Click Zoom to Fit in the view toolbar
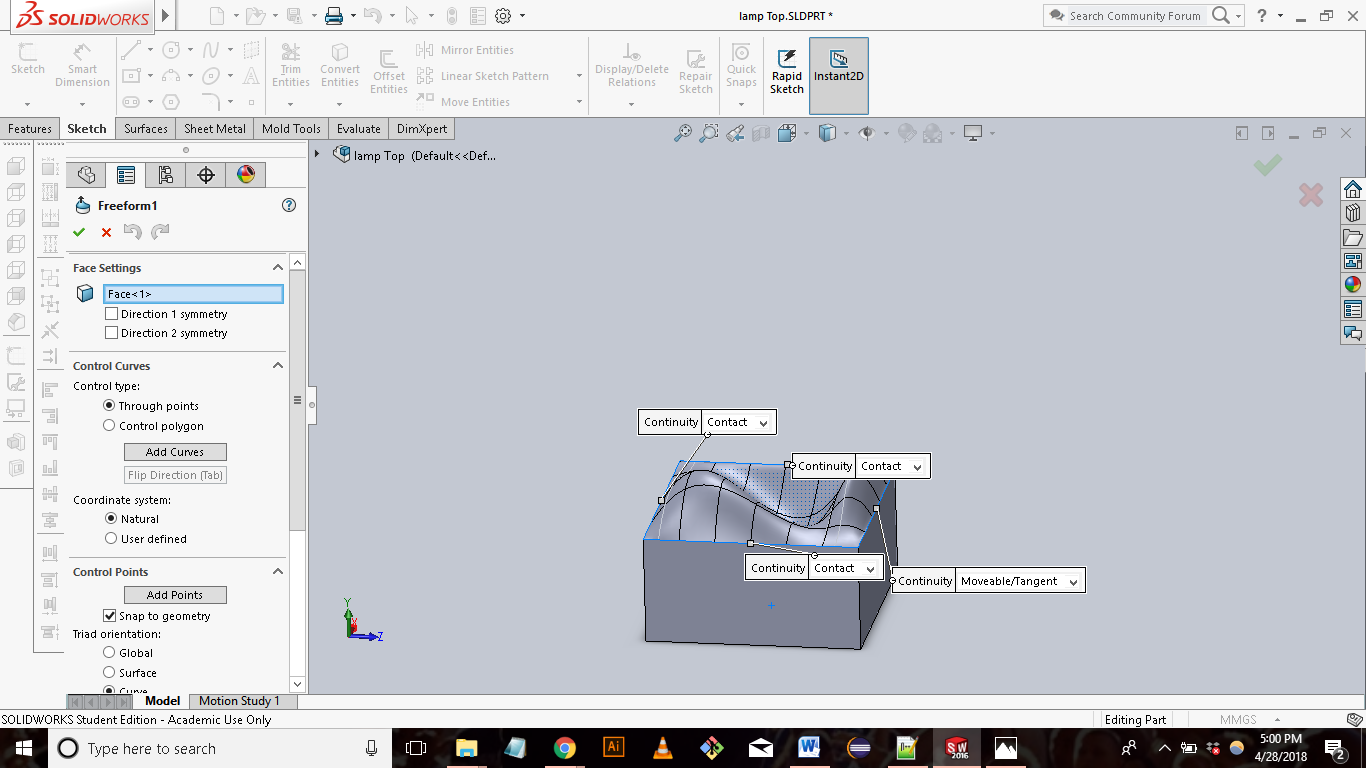The width and height of the screenshot is (1366, 768). 683,133
